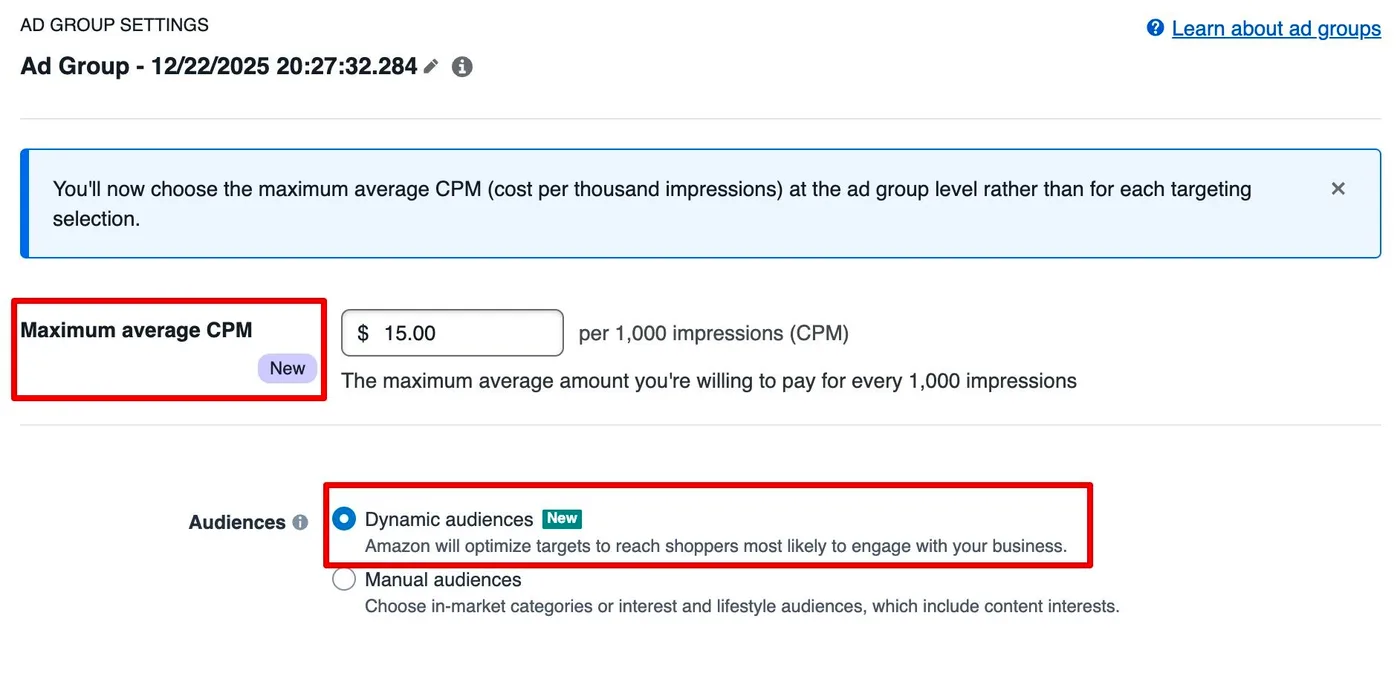Click the help question mark icon
The height and width of the screenshot is (673, 1400).
(1156, 28)
